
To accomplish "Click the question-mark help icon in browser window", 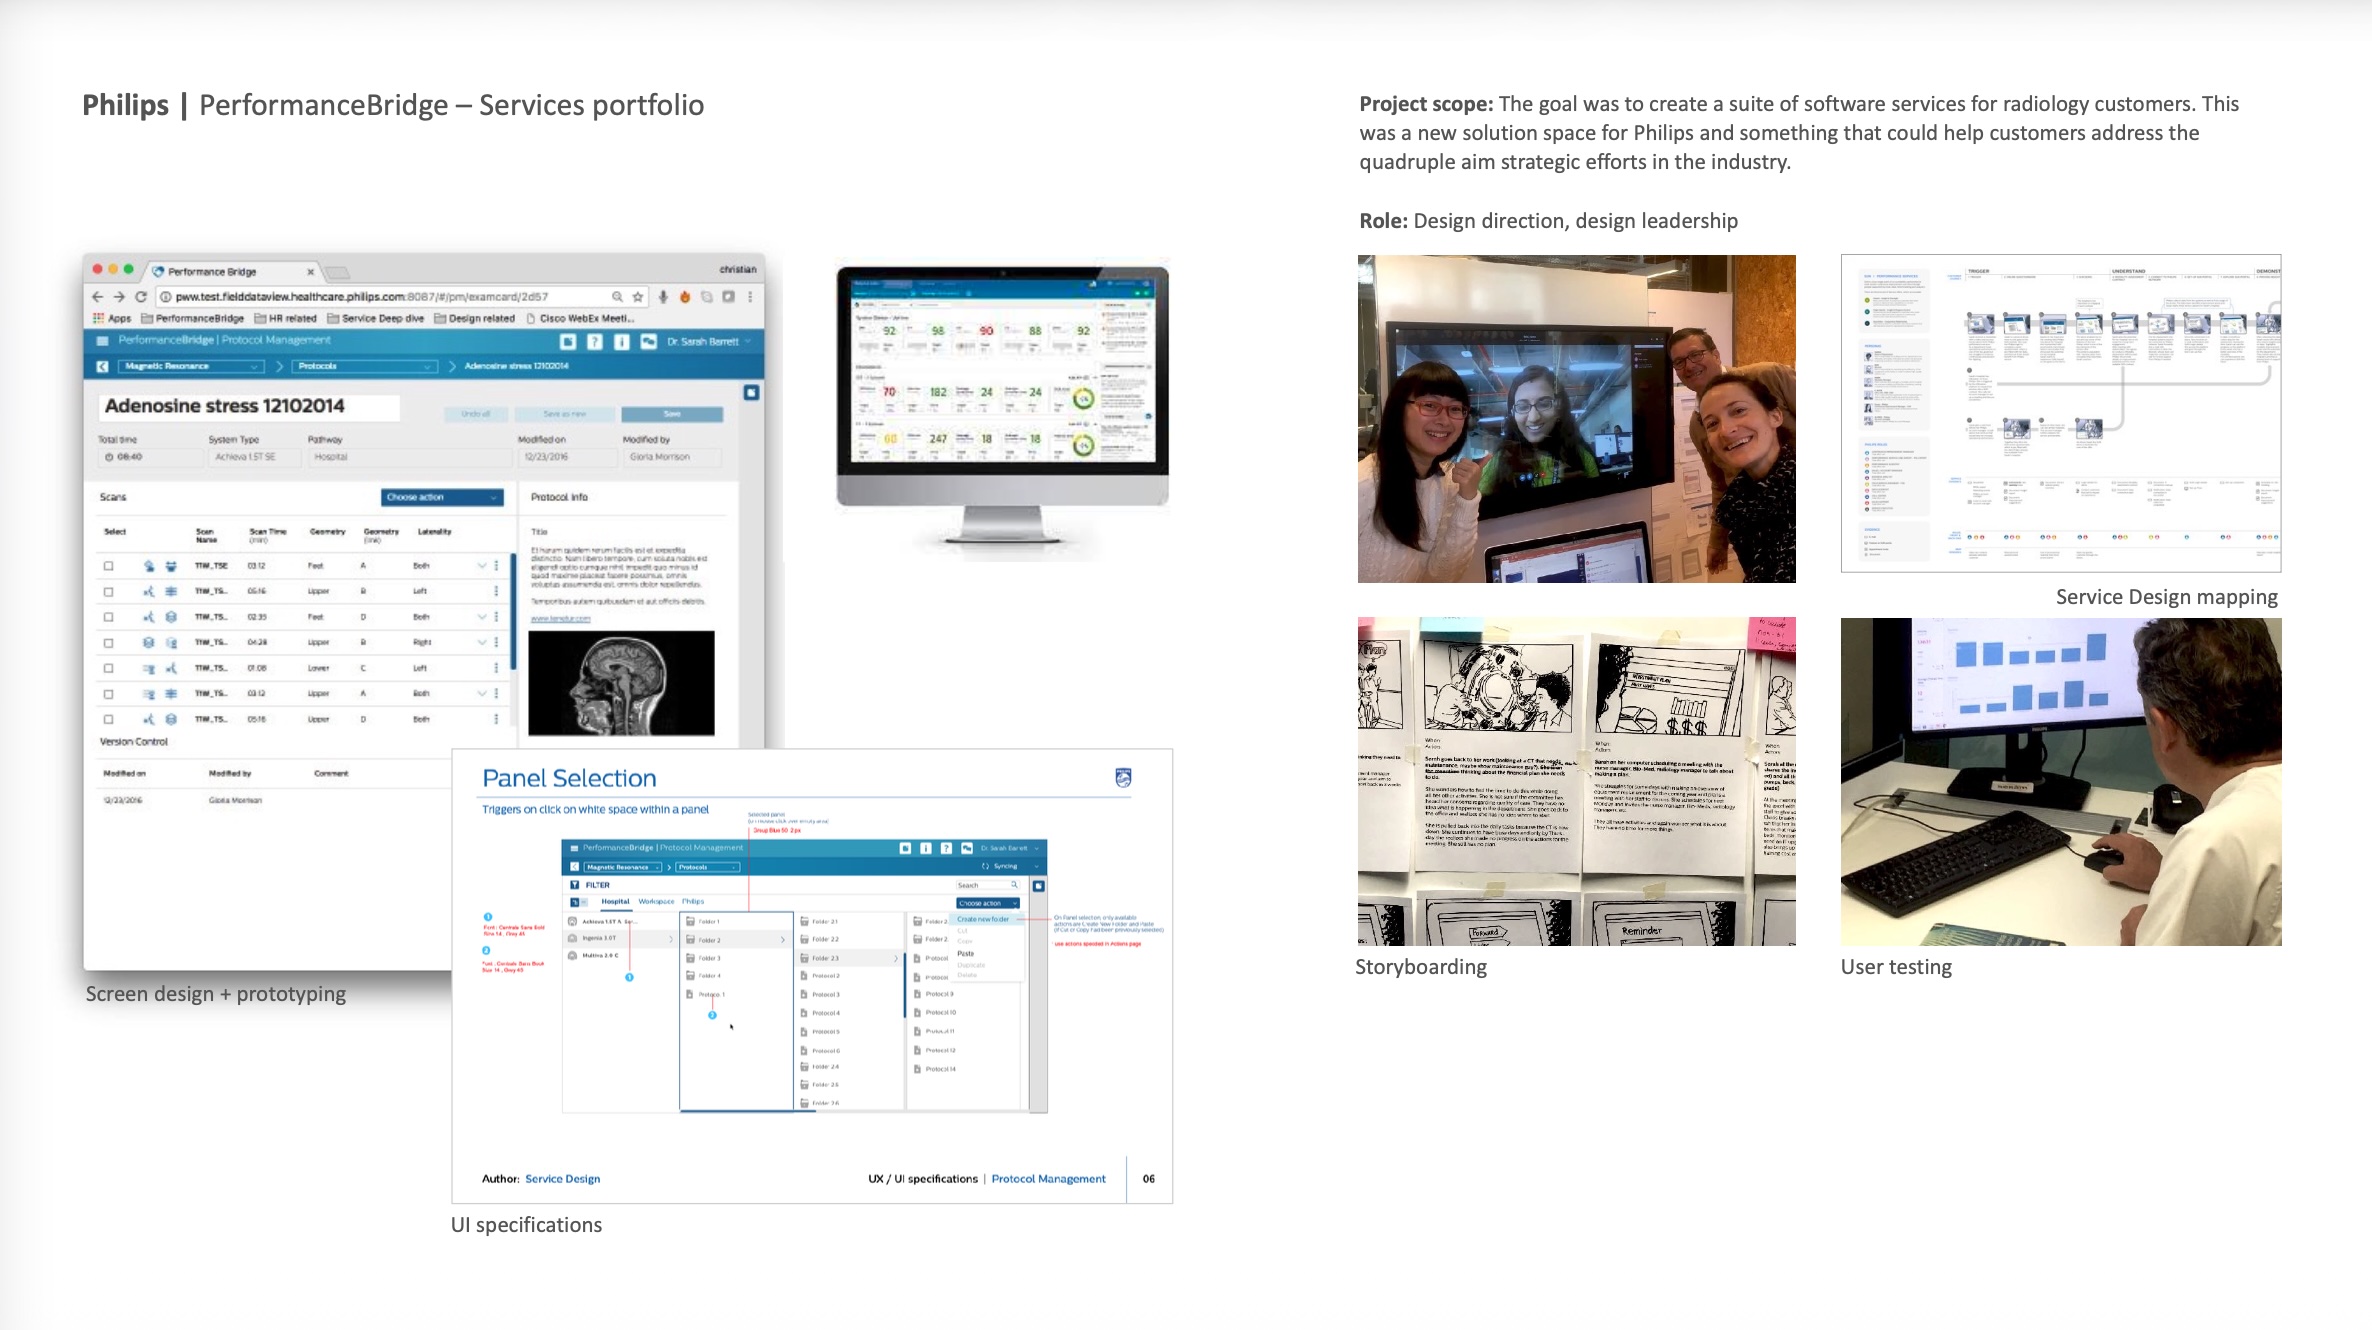I will 594,342.
